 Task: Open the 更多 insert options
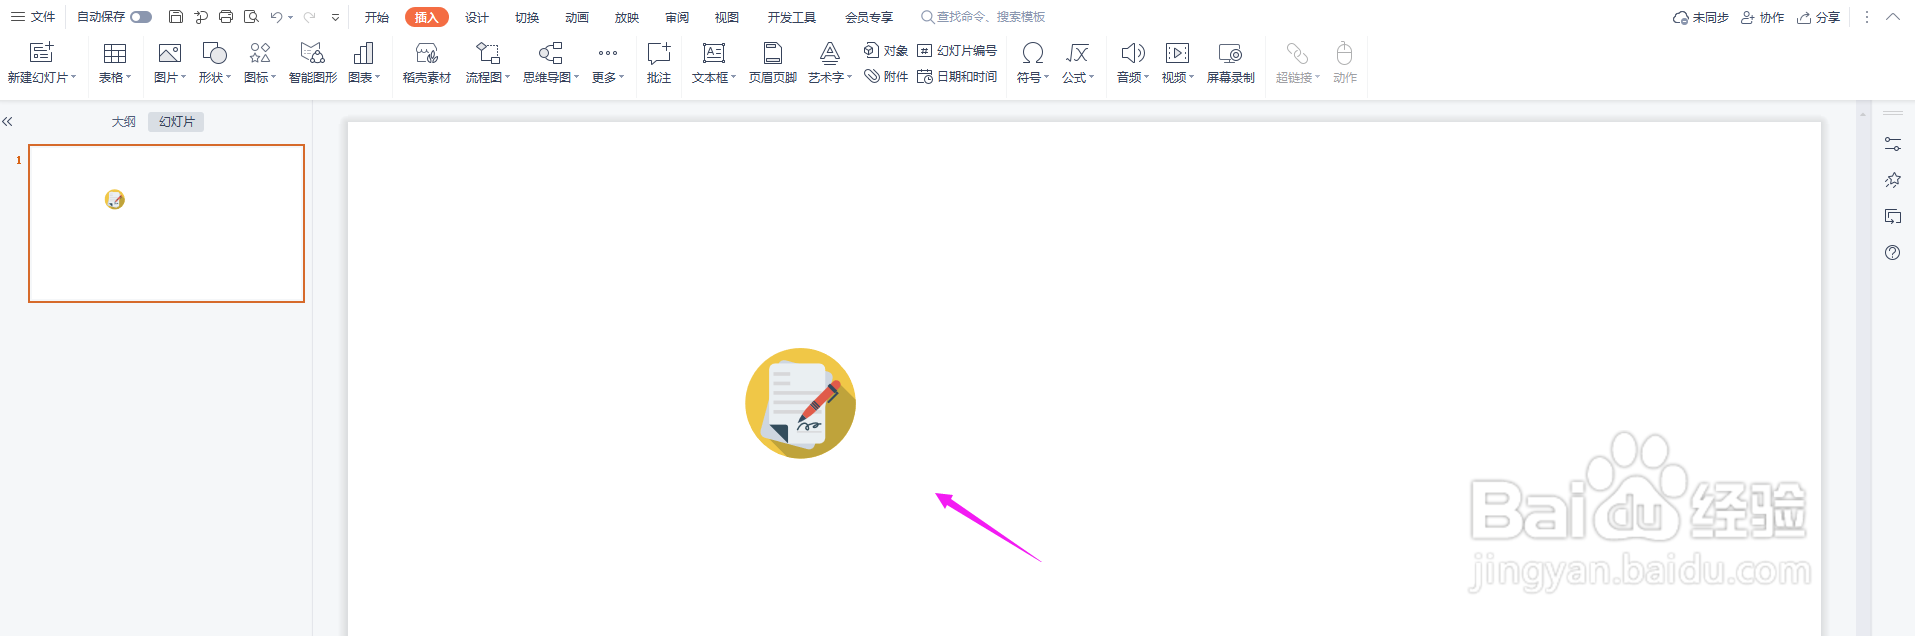pos(608,62)
